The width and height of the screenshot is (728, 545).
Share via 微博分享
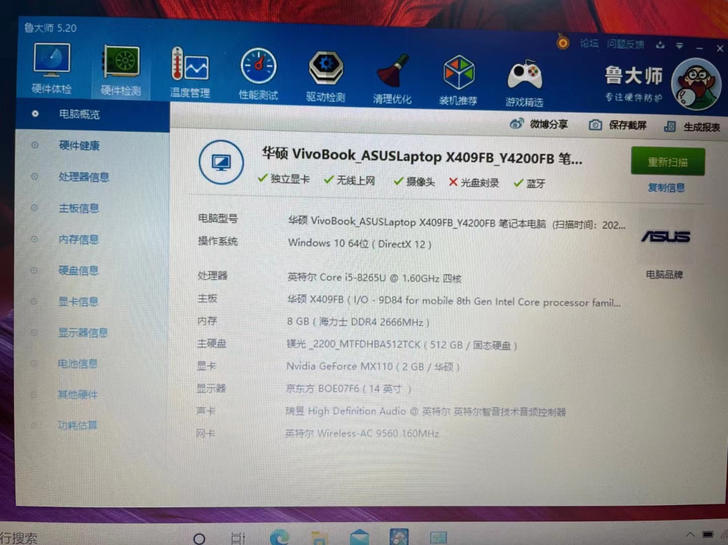[539, 124]
